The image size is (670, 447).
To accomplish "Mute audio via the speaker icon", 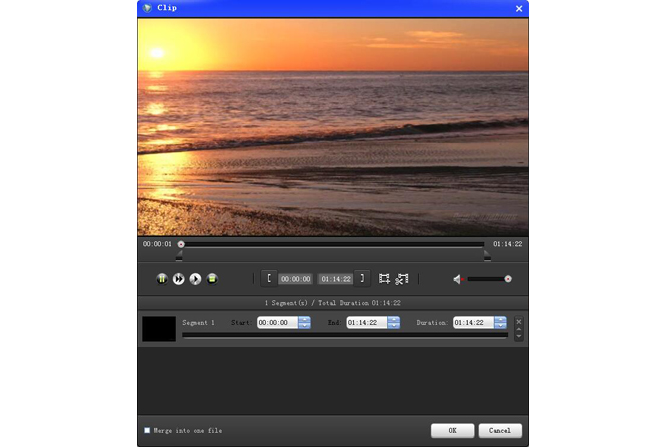I will pyautogui.click(x=458, y=279).
